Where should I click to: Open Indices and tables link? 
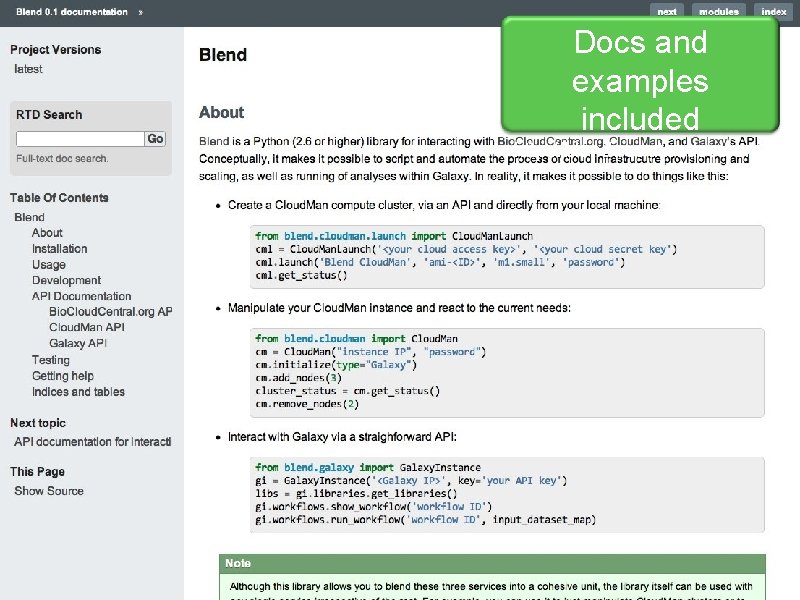pyautogui.click(x=78, y=392)
